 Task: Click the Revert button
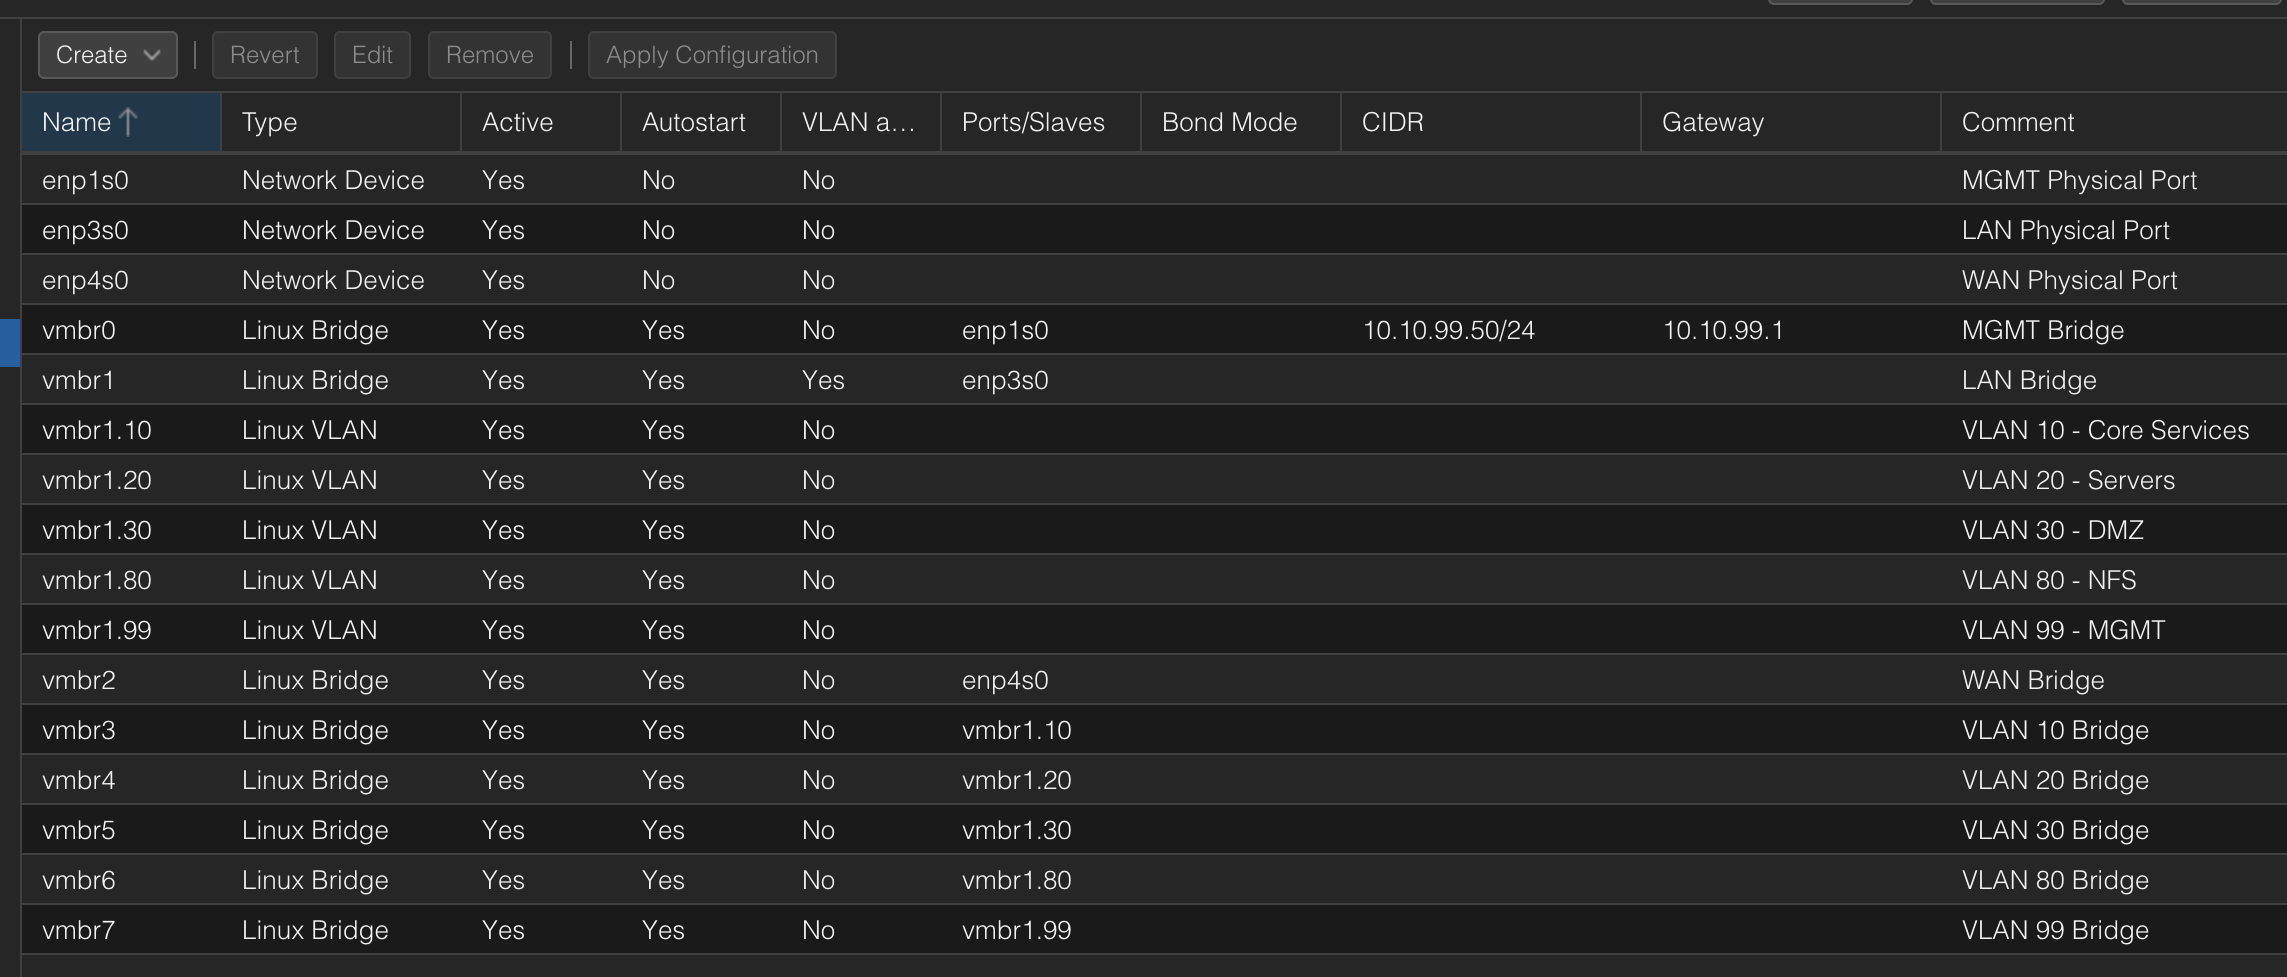click(264, 55)
